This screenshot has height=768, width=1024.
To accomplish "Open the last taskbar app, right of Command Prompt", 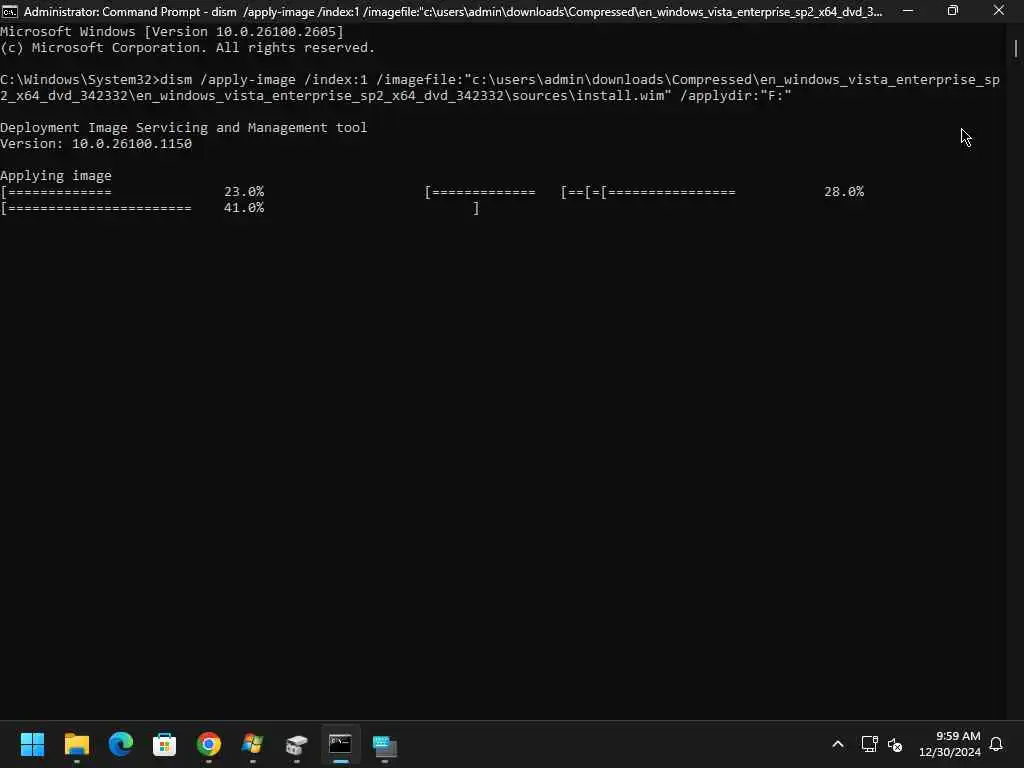I will pyautogui.click(x=385, y=744).
